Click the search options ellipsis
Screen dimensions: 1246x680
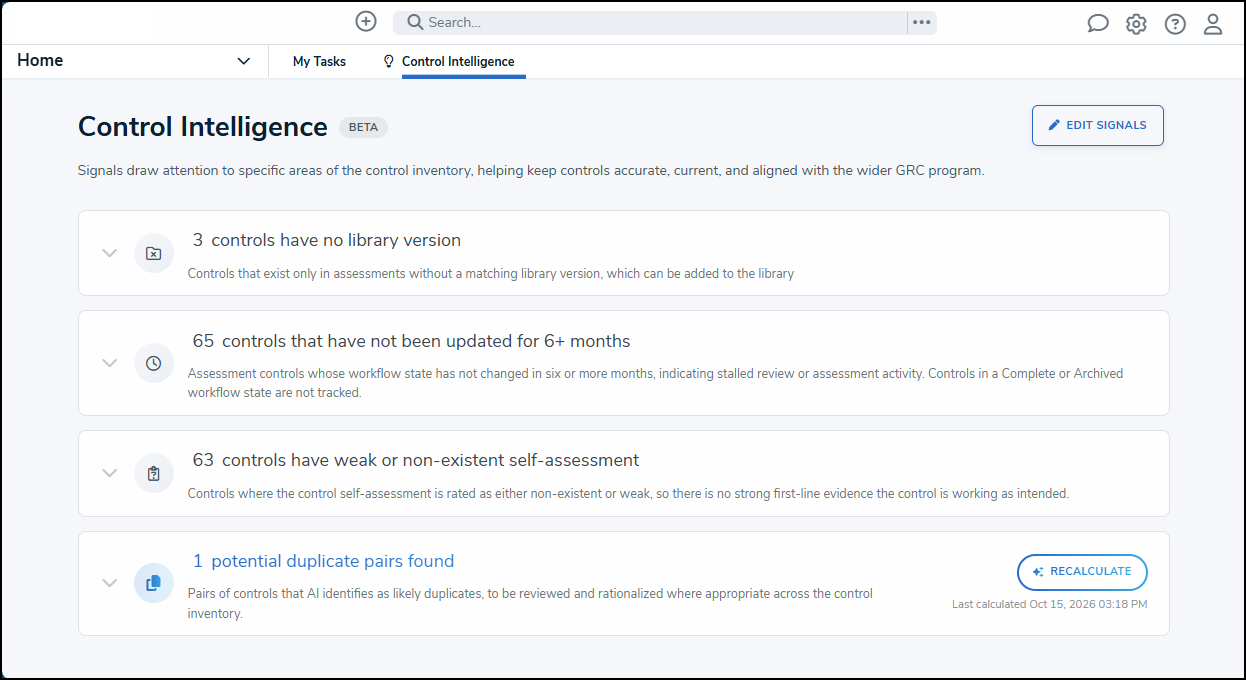point(922,22)
